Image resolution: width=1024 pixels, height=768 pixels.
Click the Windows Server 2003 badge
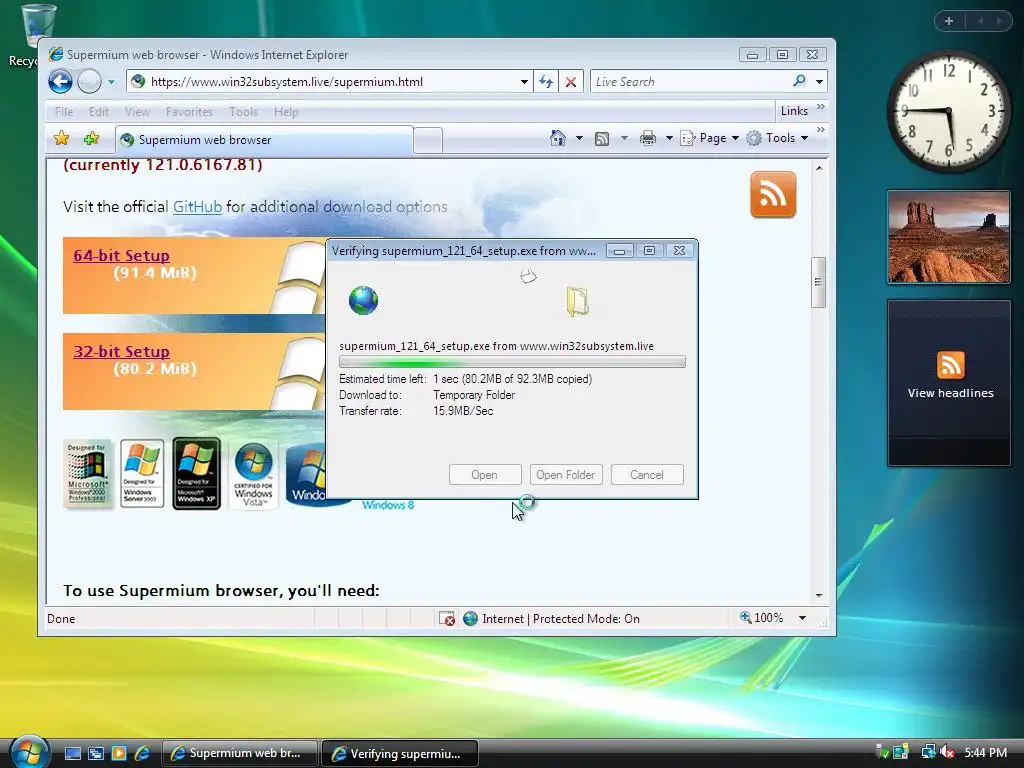click(142, 474)
